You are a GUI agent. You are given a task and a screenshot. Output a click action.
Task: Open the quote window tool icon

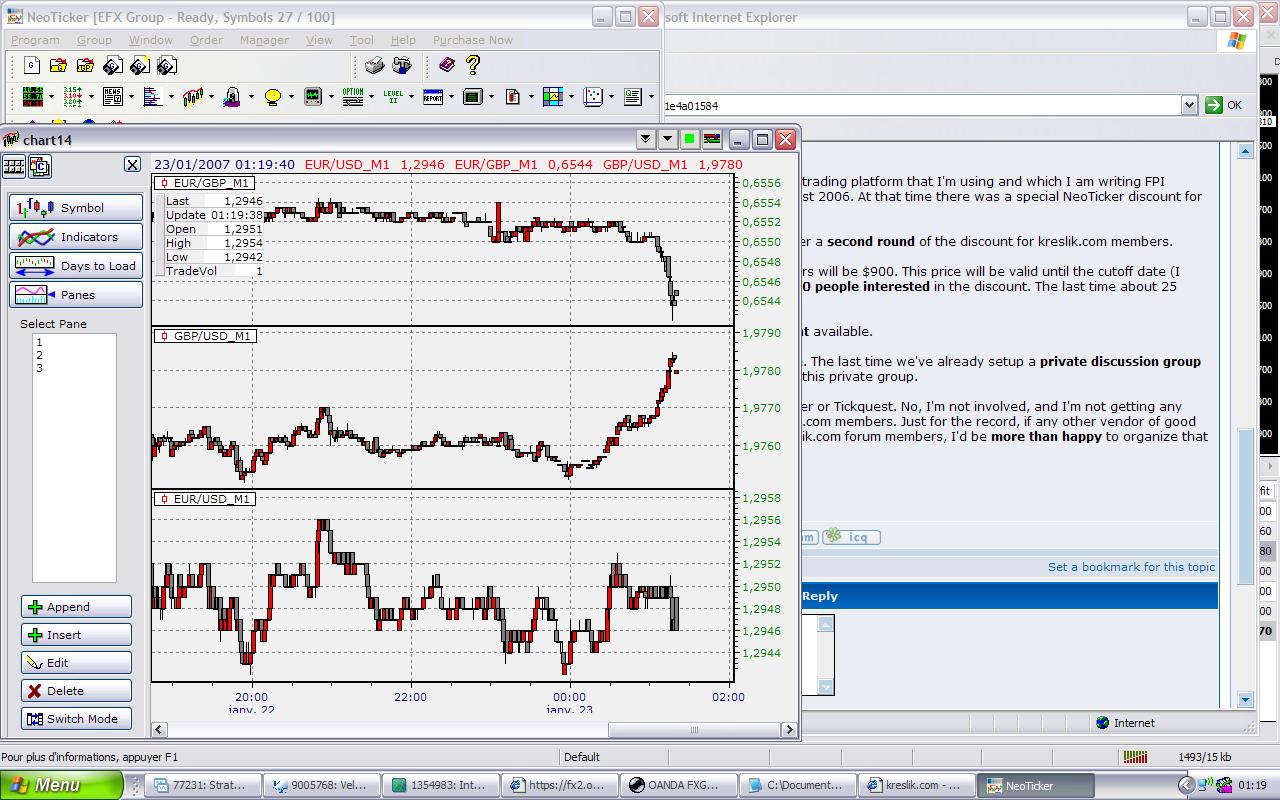pos(32,97)
